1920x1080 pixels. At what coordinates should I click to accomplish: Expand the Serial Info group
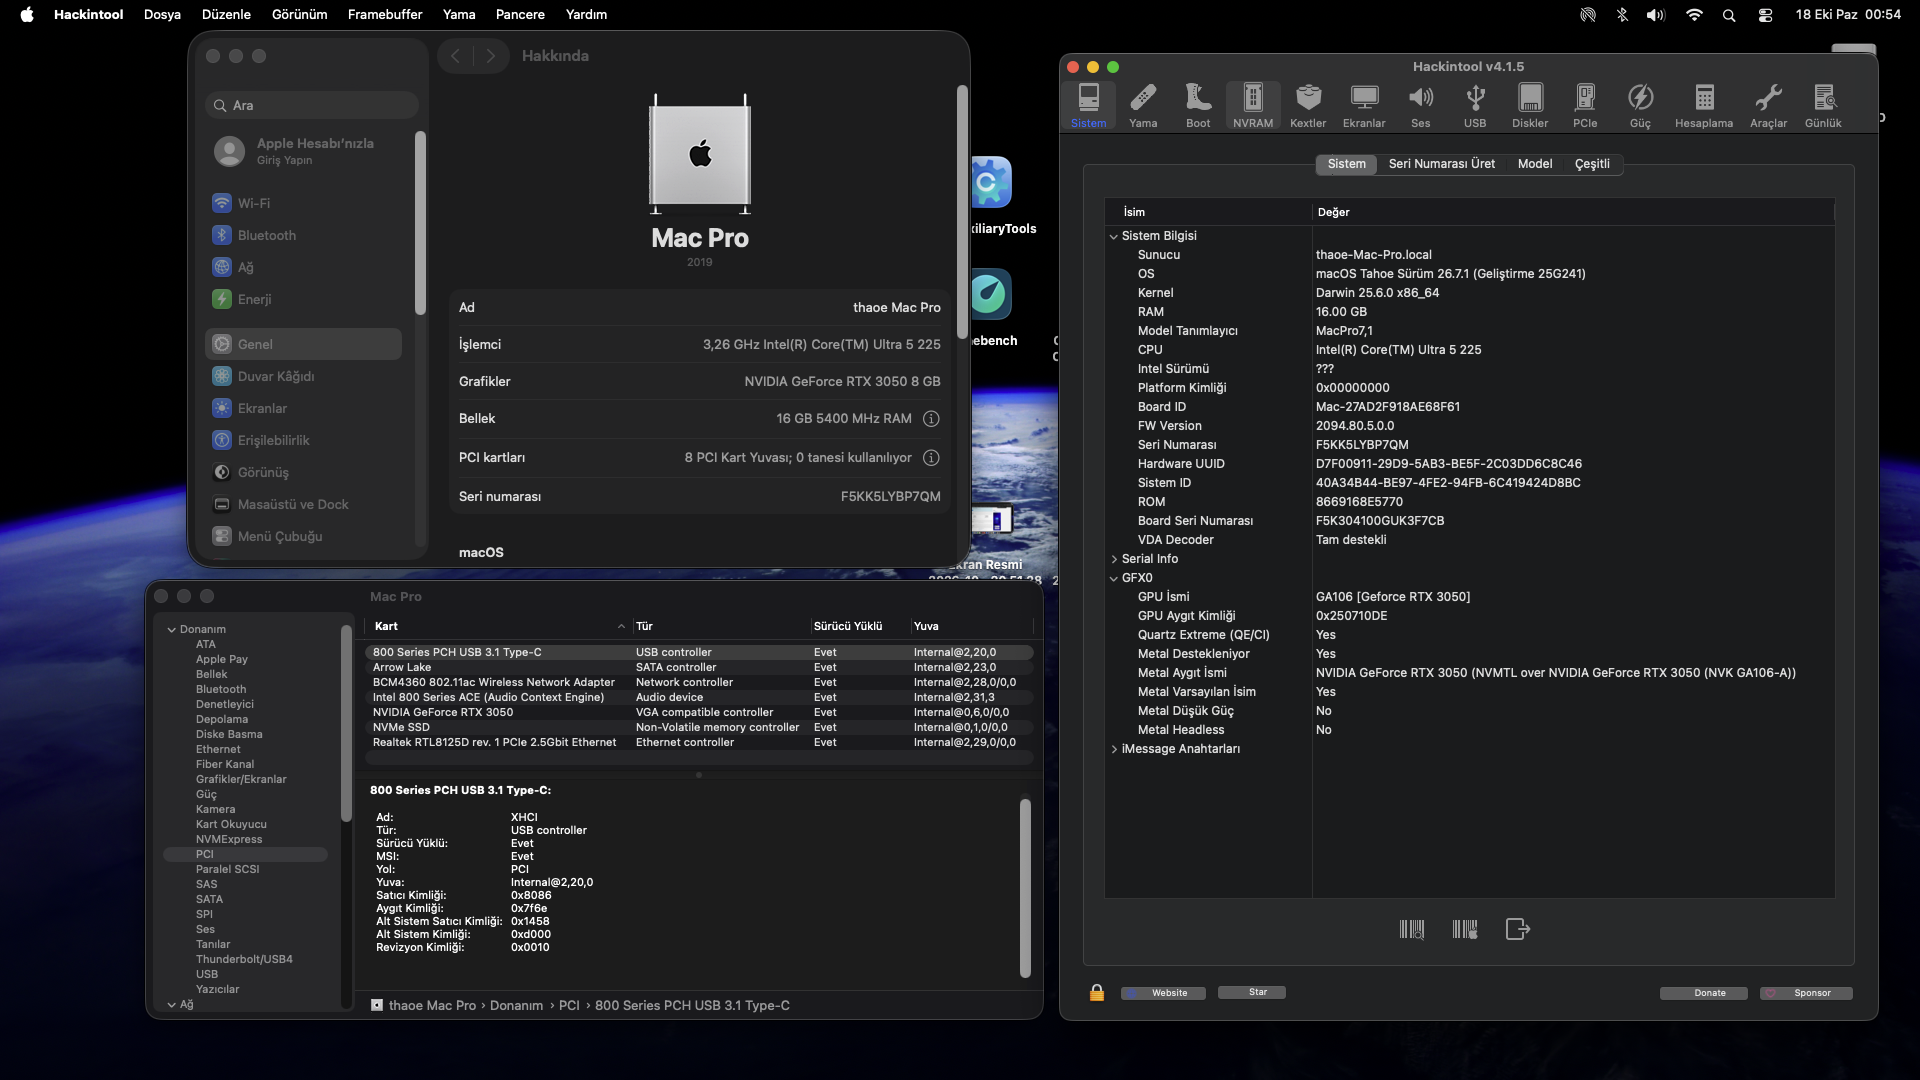(1114, 559)
